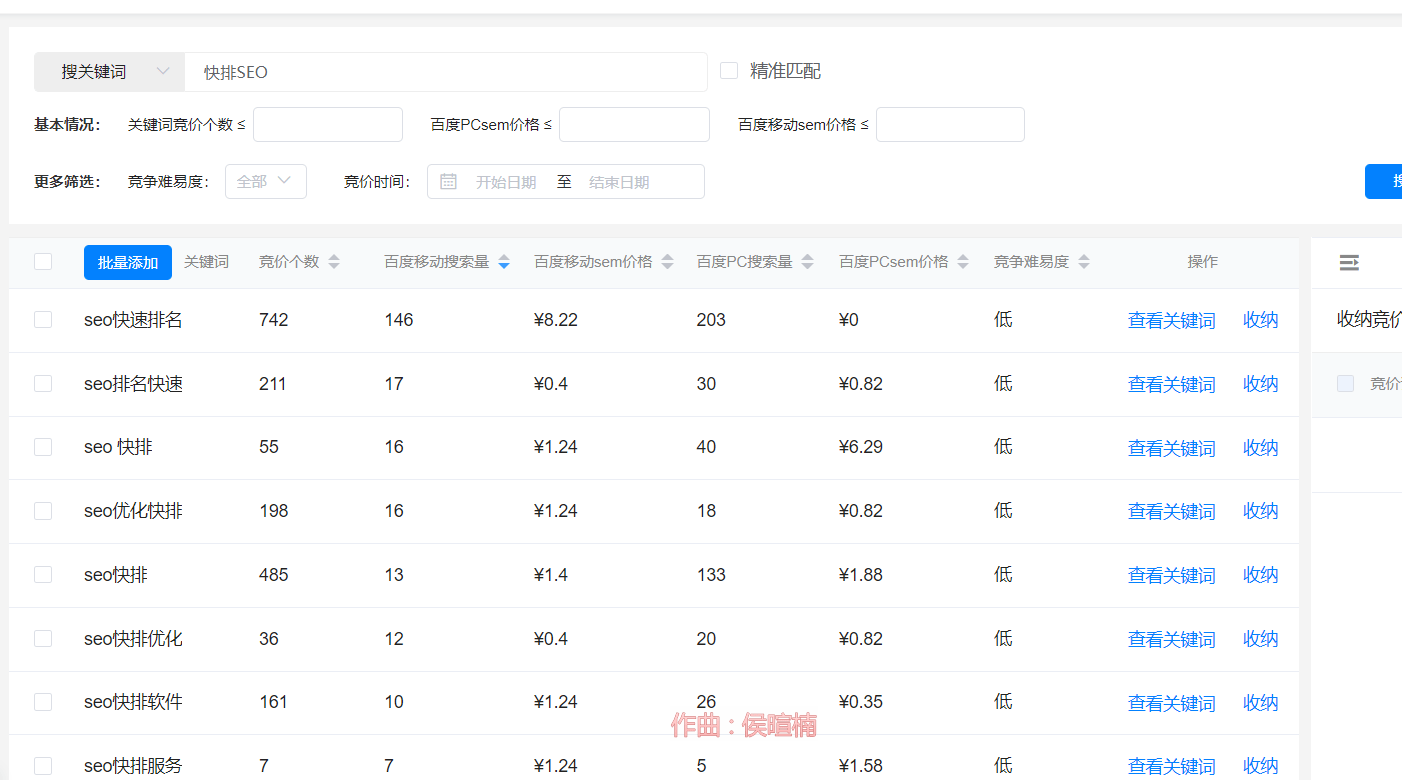Click the 133 PC search volume cell
Viewport: 1402px width, 780px height.
click(x=711, y=575)
